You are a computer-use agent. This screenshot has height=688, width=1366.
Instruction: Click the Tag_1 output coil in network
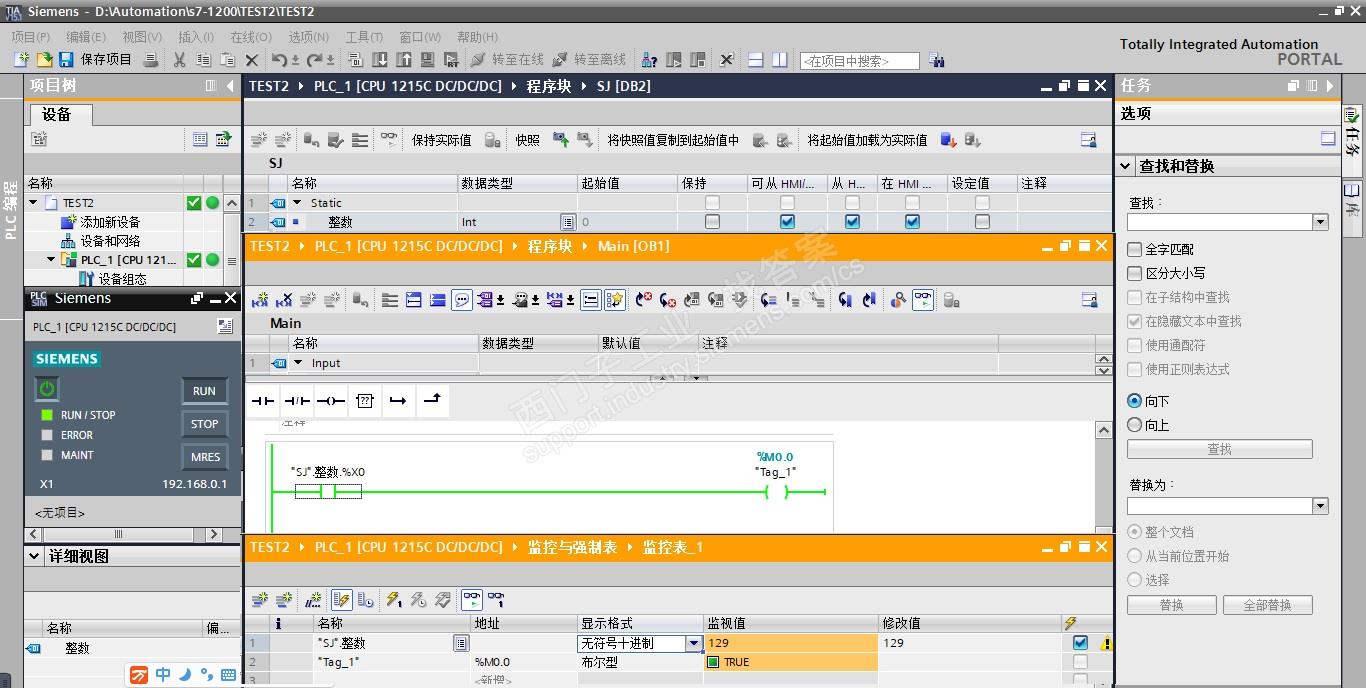click(x=777, y=491)
